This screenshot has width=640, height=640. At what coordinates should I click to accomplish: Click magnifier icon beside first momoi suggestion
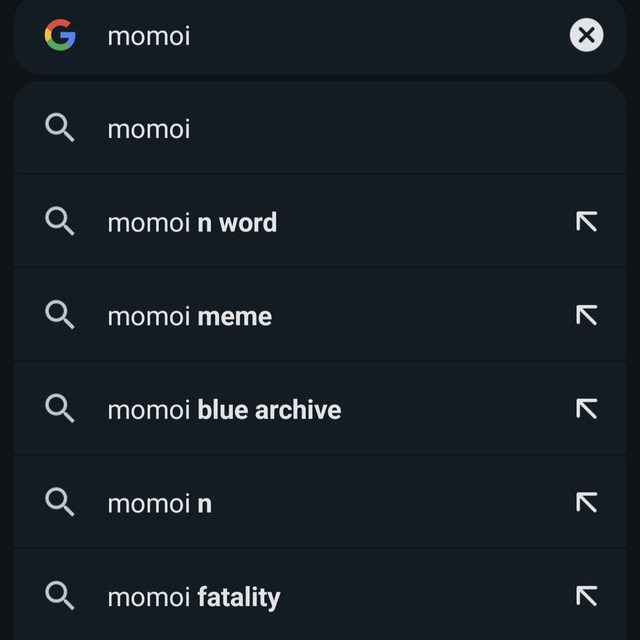pyautogui.click(x=60, y=128)
